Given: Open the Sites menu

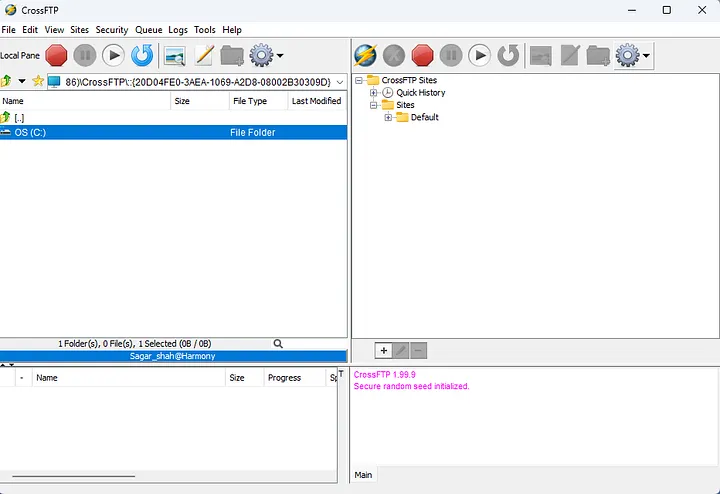Looking at the screenshot, I should coord(79,30).
